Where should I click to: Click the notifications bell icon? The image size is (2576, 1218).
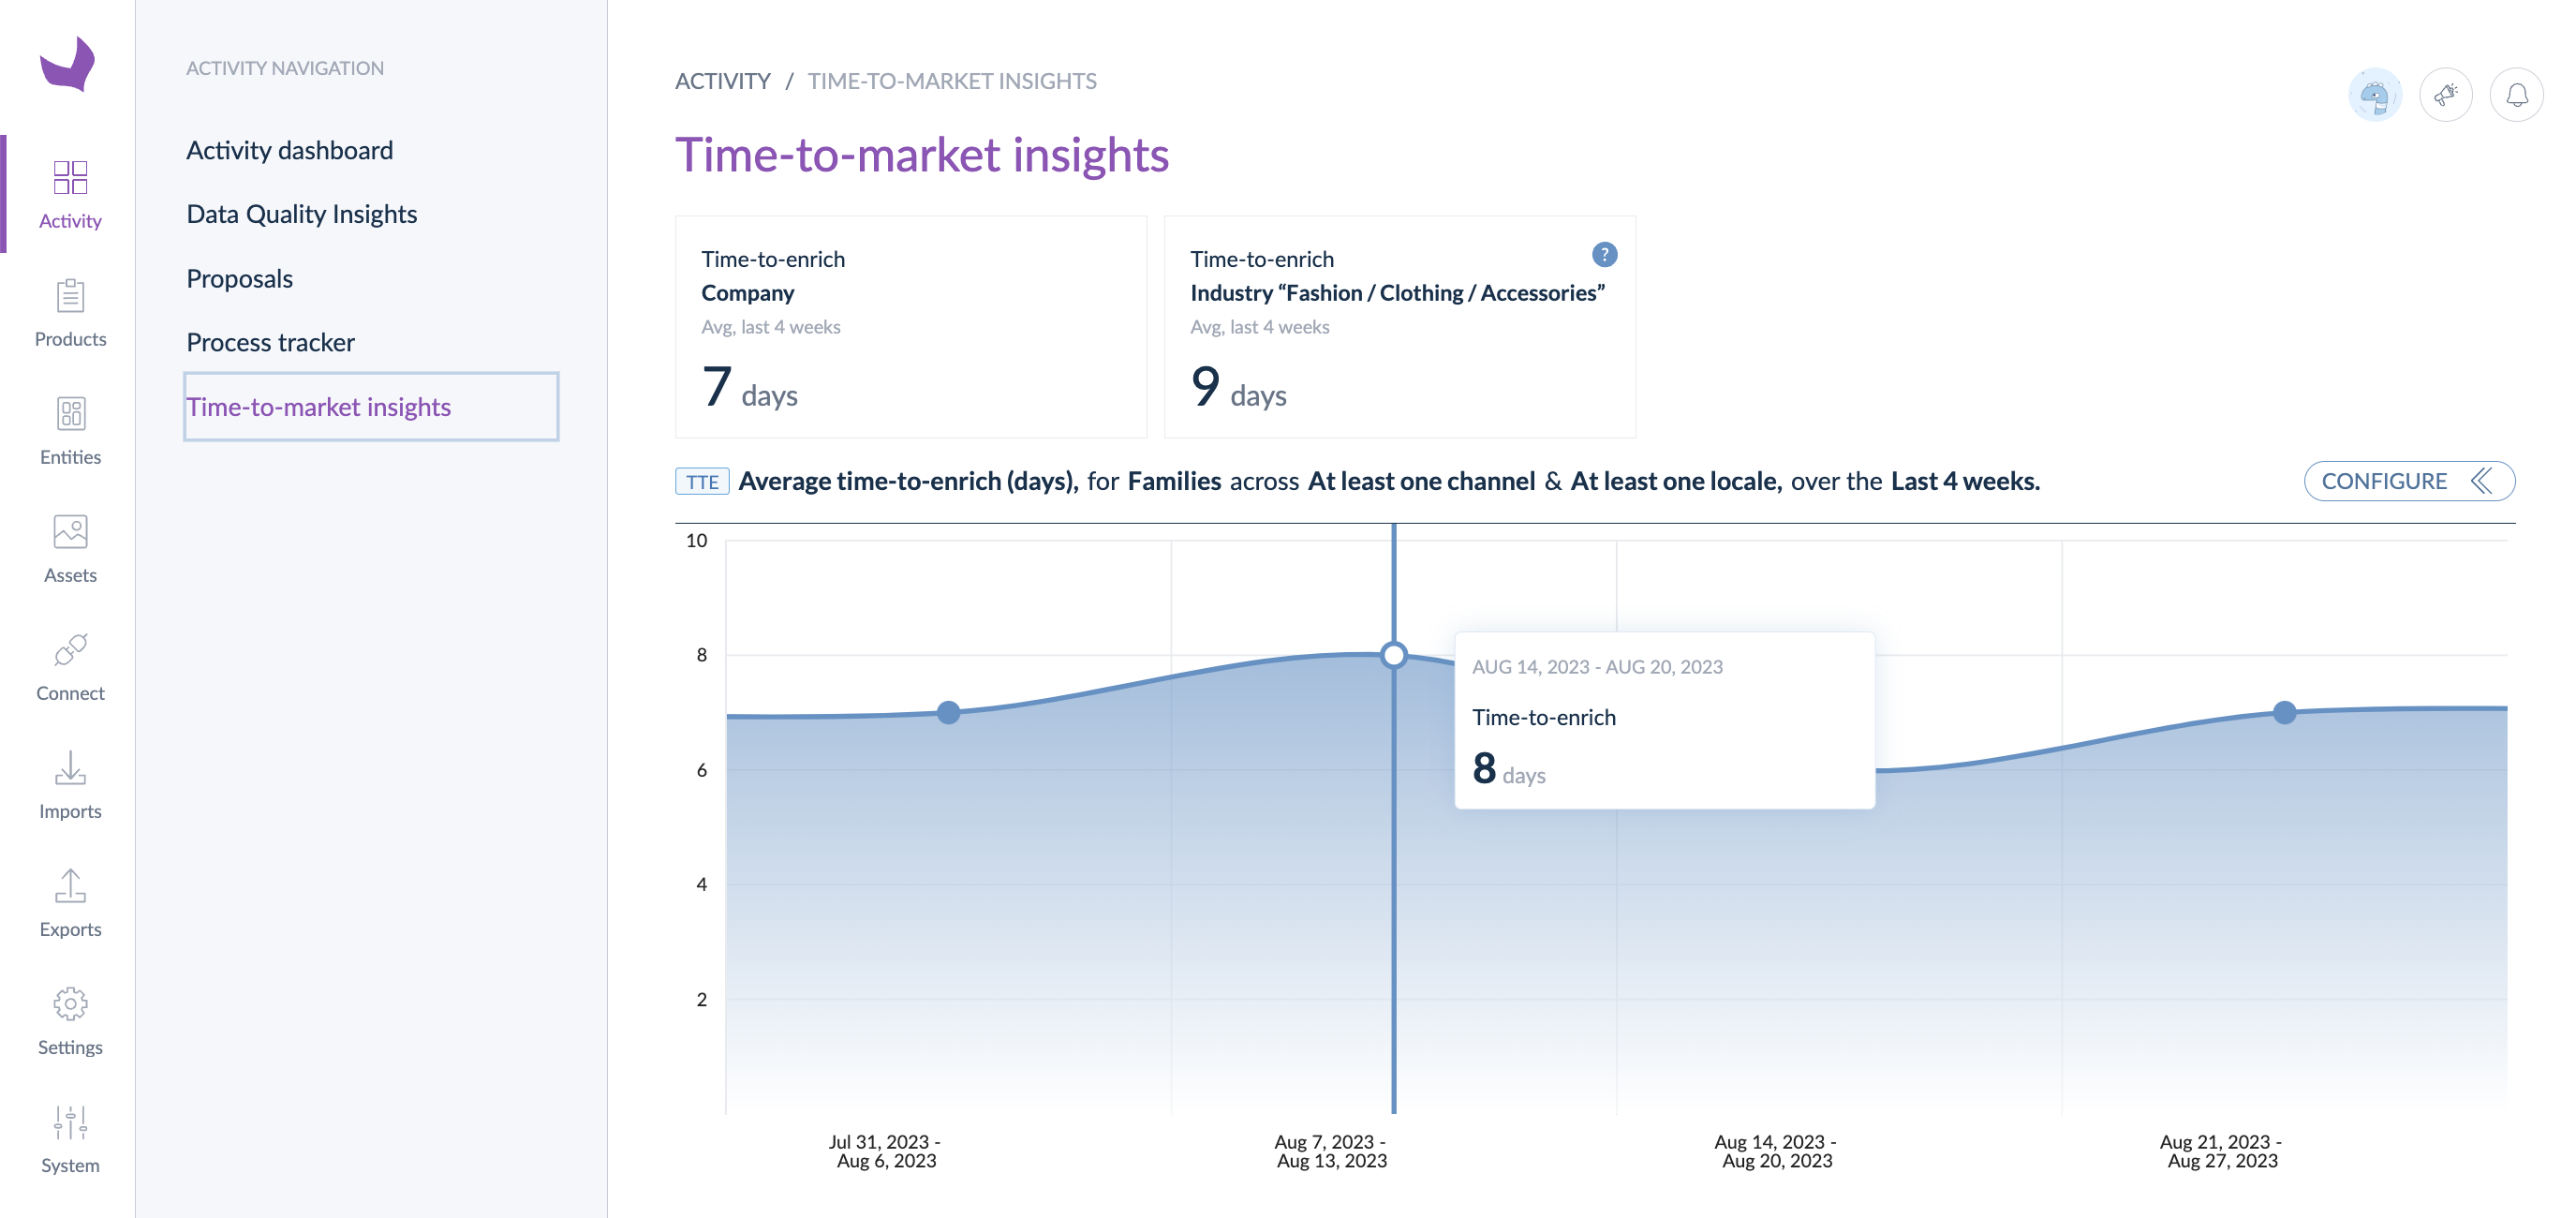(2516, 95)
